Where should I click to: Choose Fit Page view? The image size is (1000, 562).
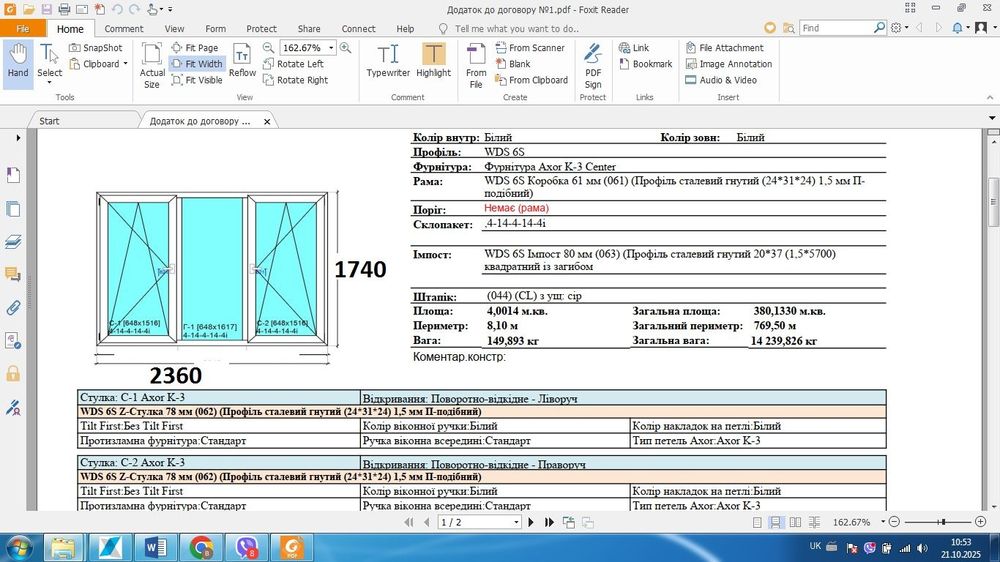[x=195, y=48]
